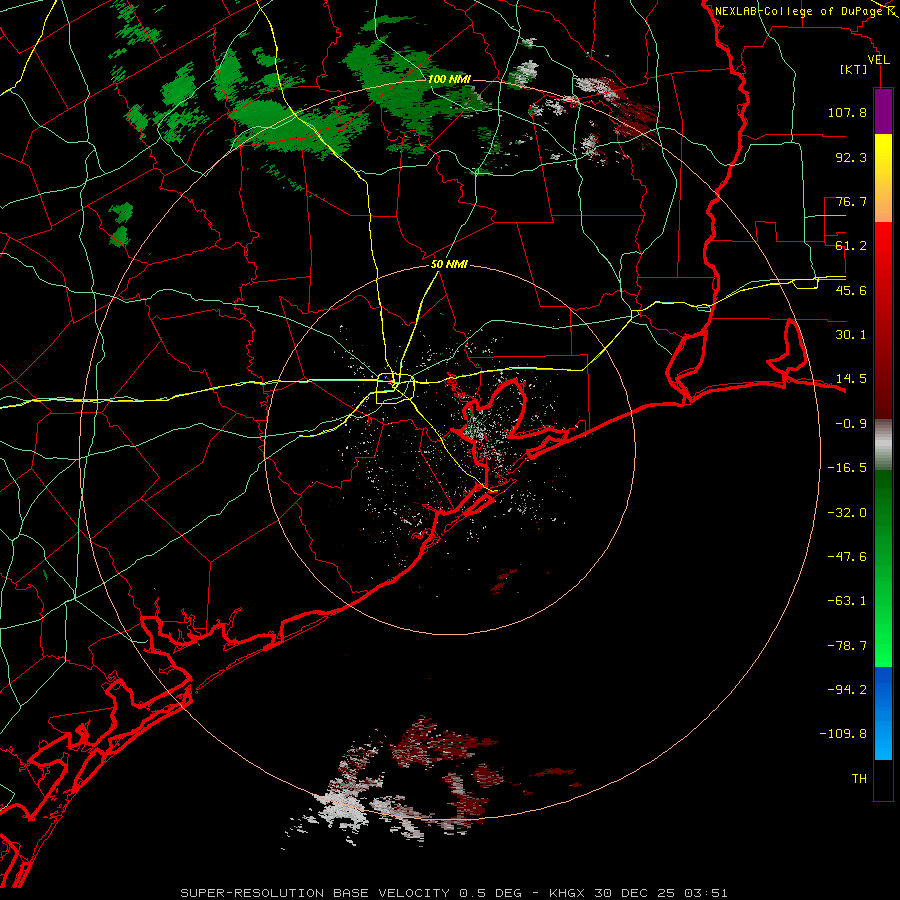
Task: Select the -78.7 legend value
Action: pos(847,646)
